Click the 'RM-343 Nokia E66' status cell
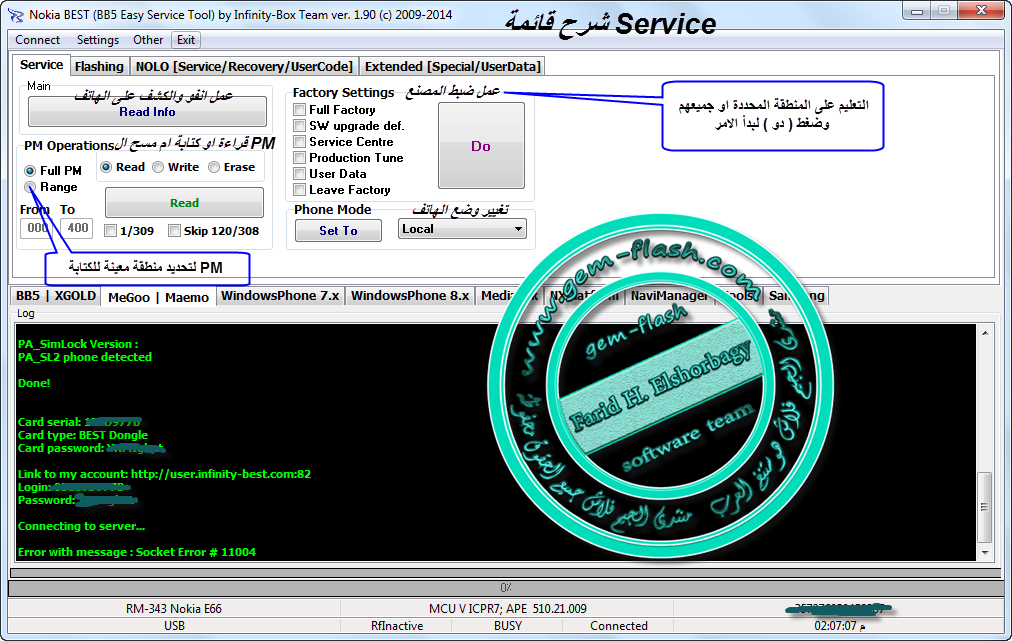 (x=174, y=609)
